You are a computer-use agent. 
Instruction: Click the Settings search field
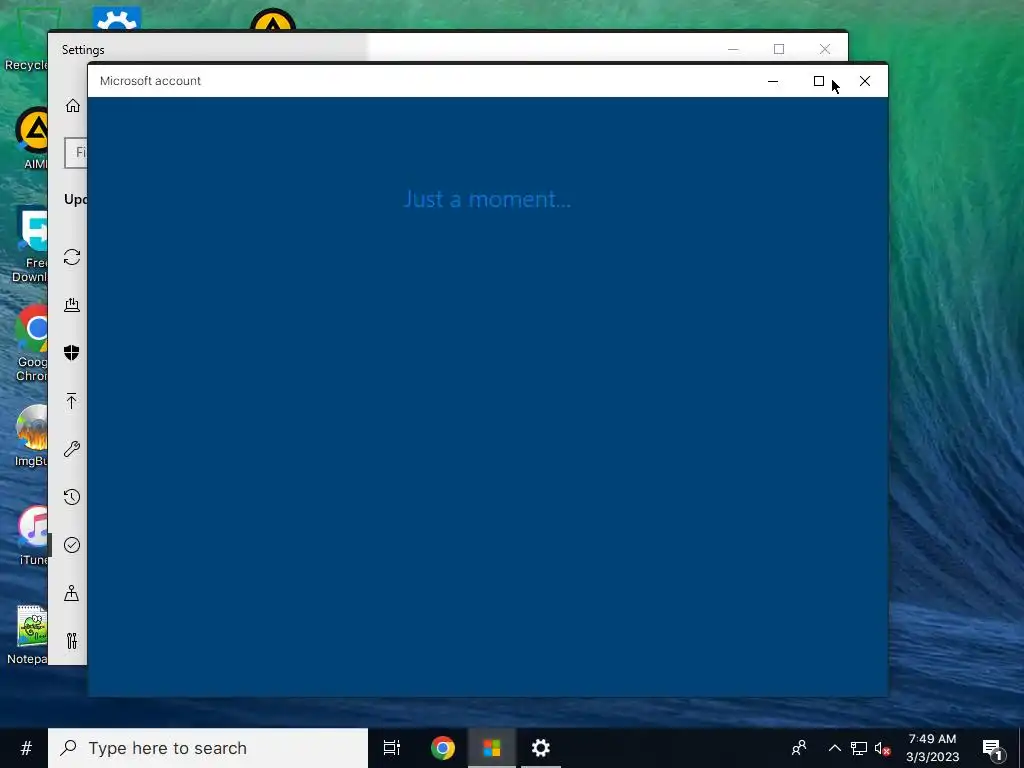76,152
